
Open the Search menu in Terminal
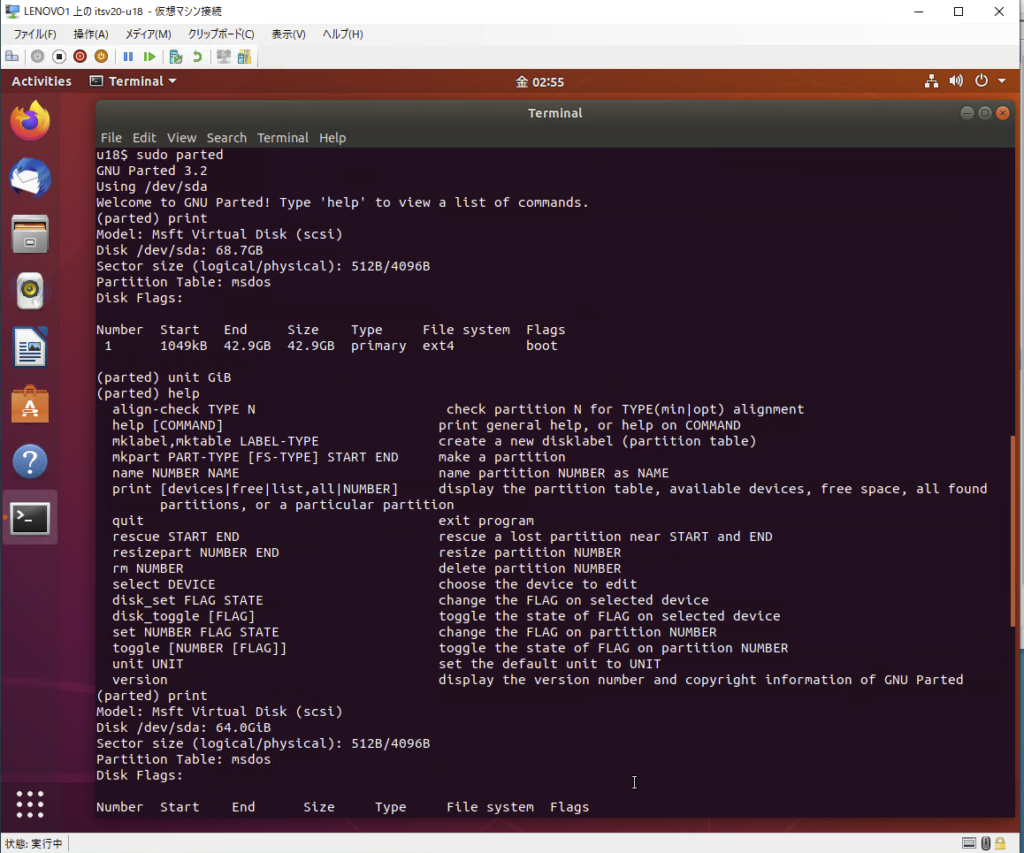click(x=226, y=138)
